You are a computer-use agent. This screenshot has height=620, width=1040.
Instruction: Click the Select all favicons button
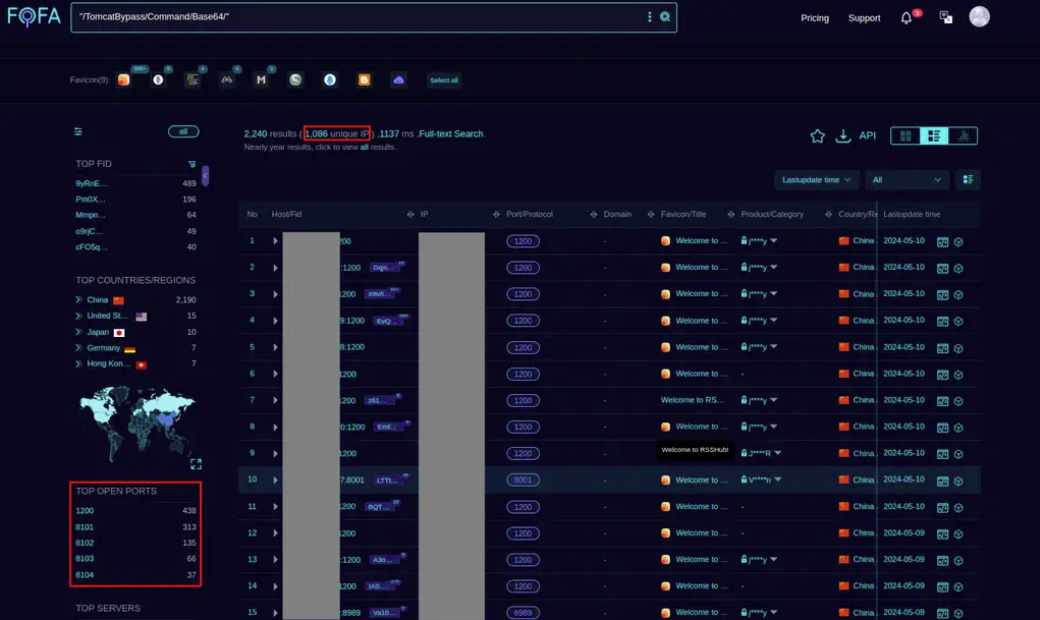pyautogui.click(x=444, y=80)
